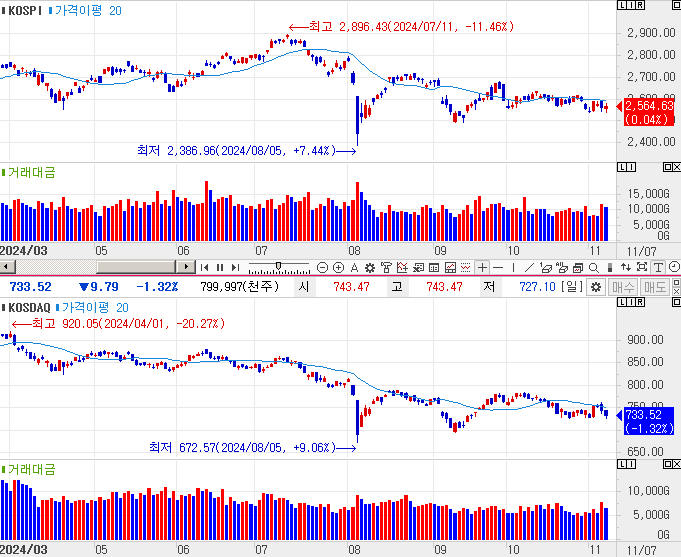Click the horizontal scrollbar thumb

tap(136, 267)
